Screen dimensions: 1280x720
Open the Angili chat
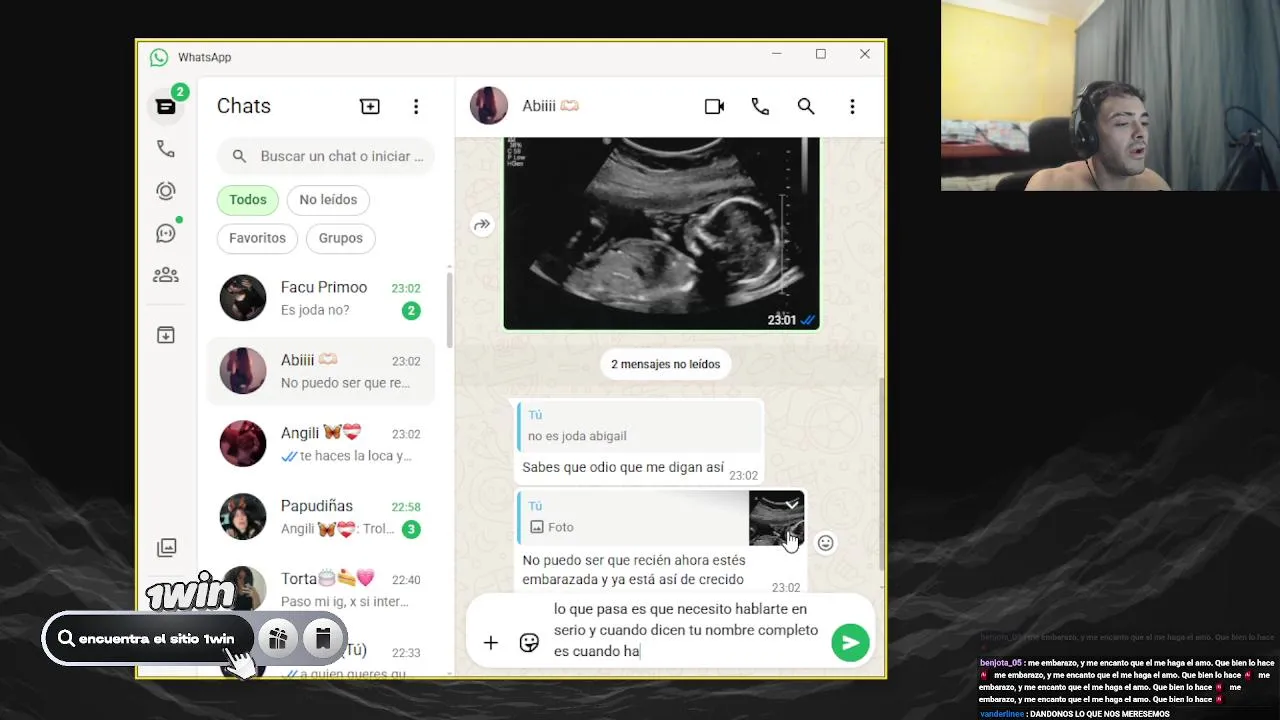point(322,444)
